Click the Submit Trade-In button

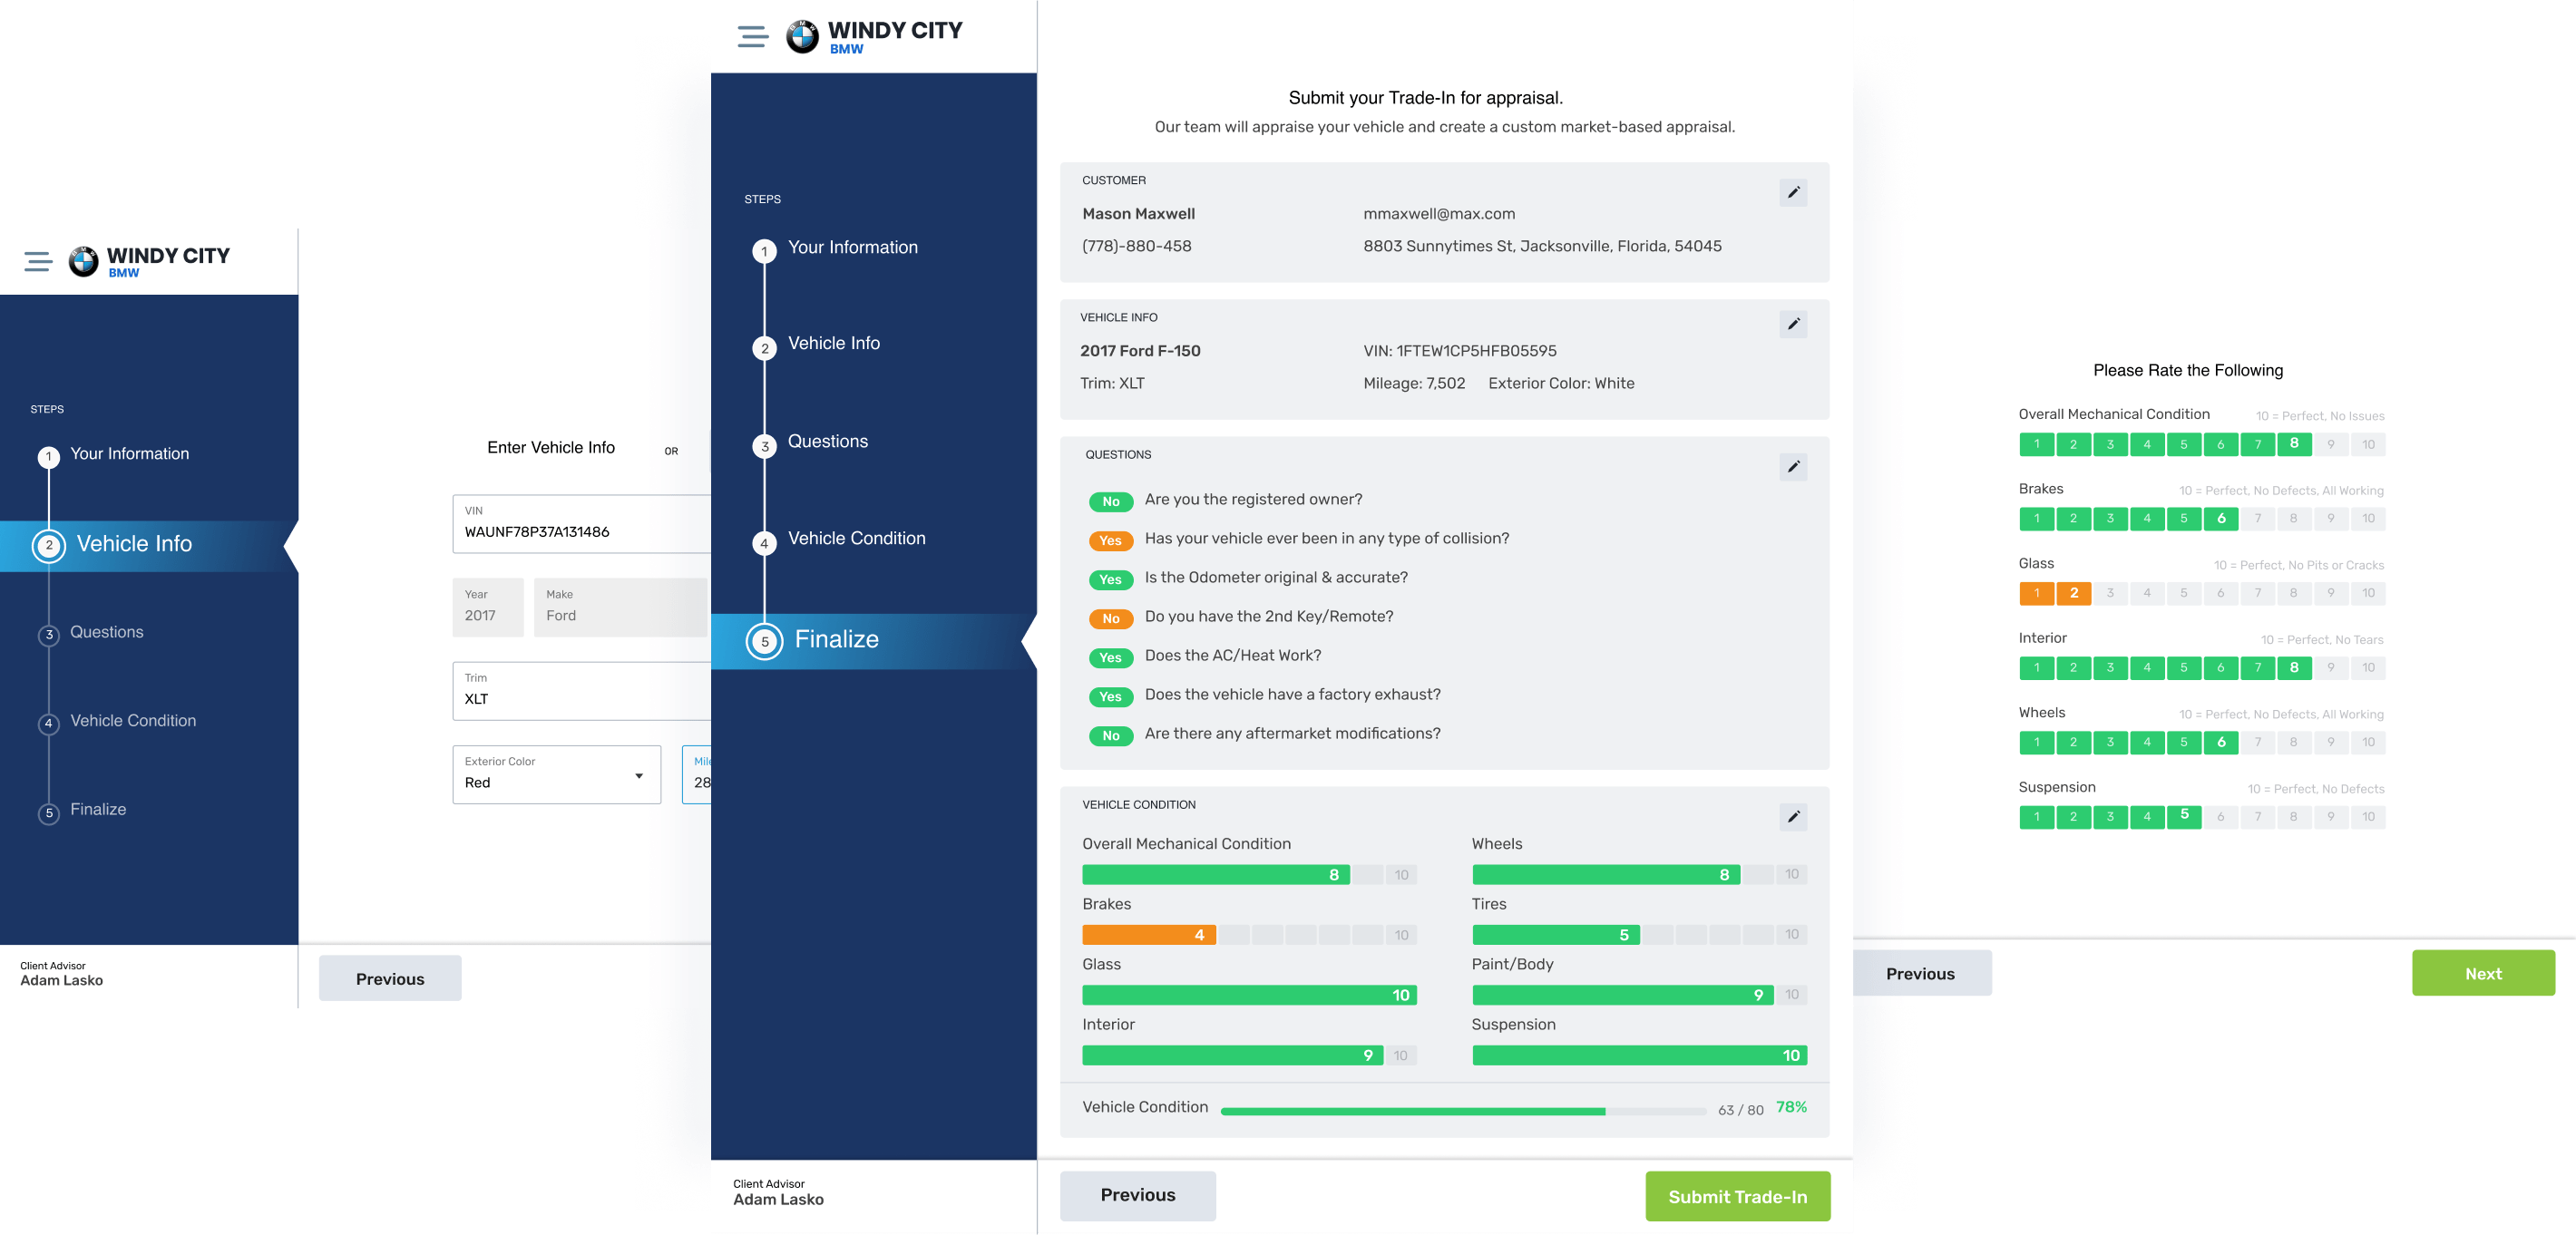click(1737, 1196)
